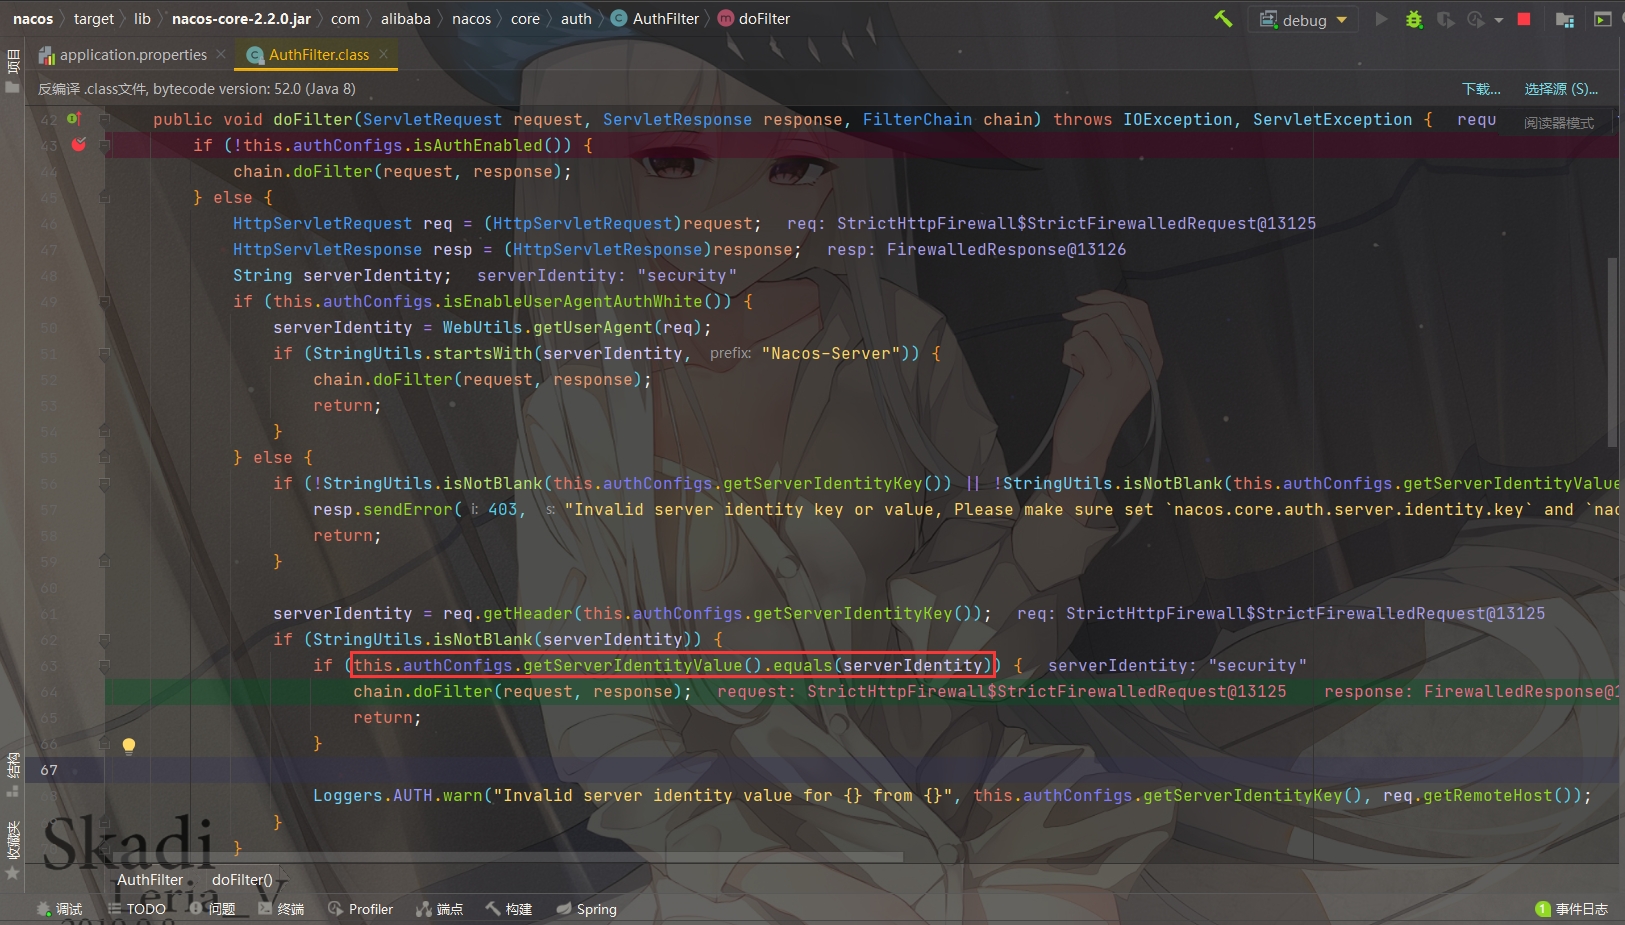This screenshot has height=925, width=1625.
Task: Open the 事件日志 event log
Action: point(1572,909)
